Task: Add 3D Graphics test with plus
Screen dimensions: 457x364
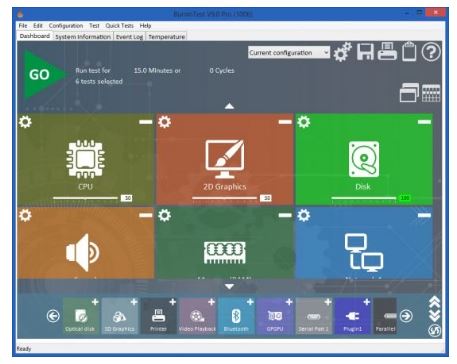Action: [x=134, y=302]
